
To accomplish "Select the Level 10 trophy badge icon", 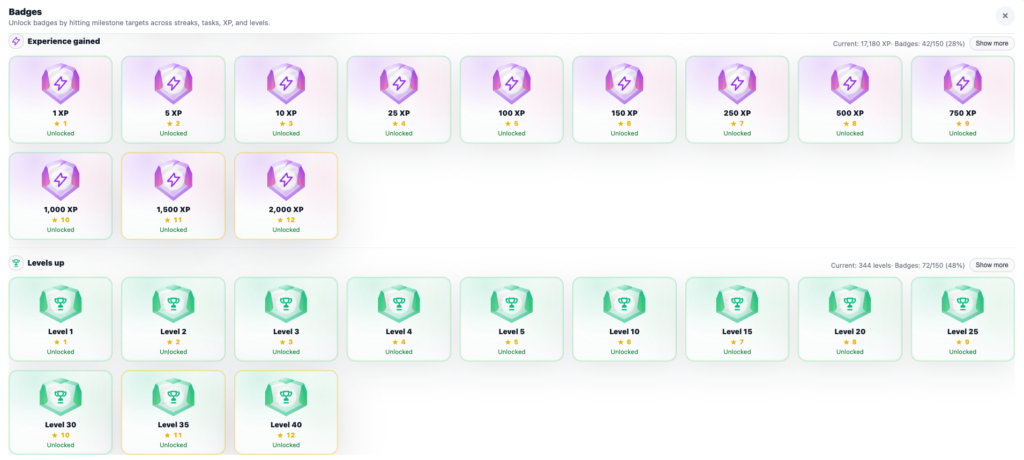I will tap(624, 302).
